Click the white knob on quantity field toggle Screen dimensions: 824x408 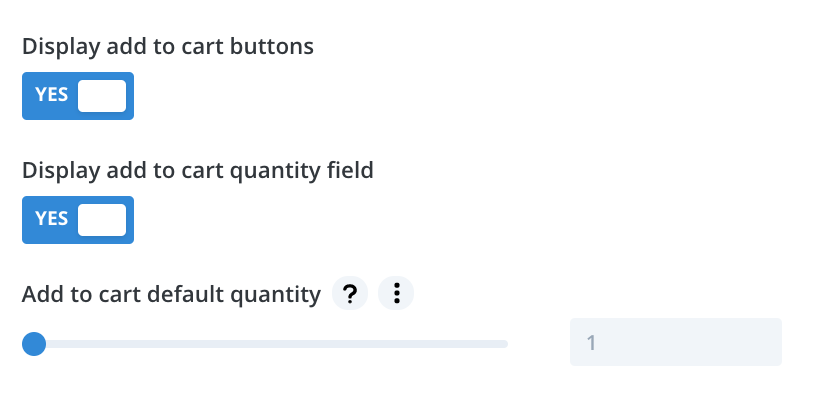102,220
